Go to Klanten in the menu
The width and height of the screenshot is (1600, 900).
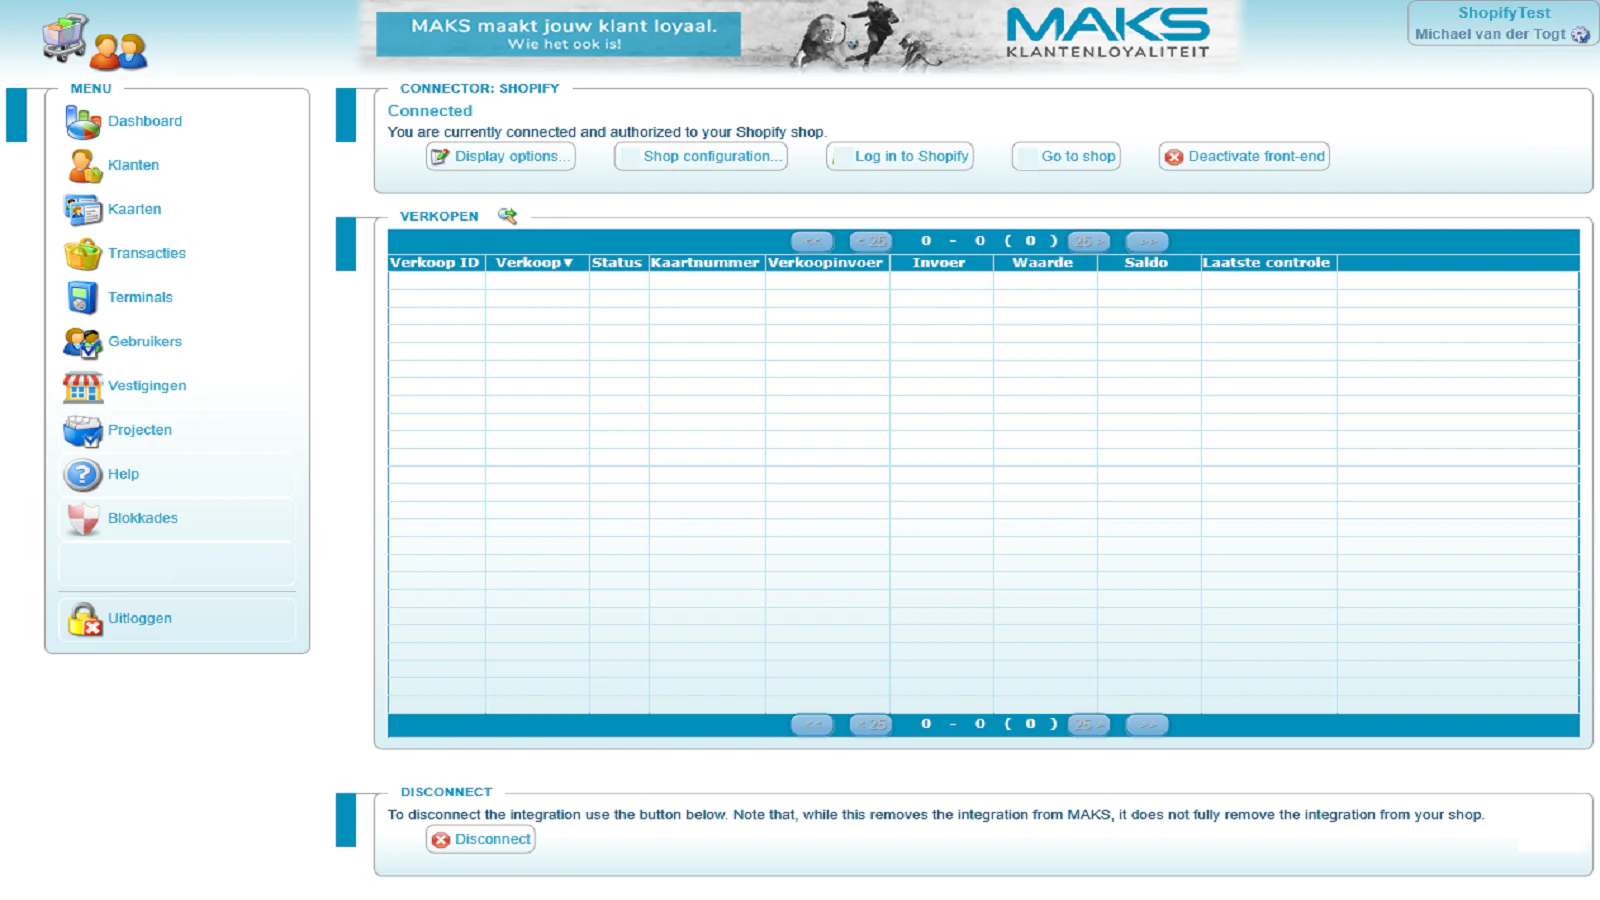[x=133, y=165]
